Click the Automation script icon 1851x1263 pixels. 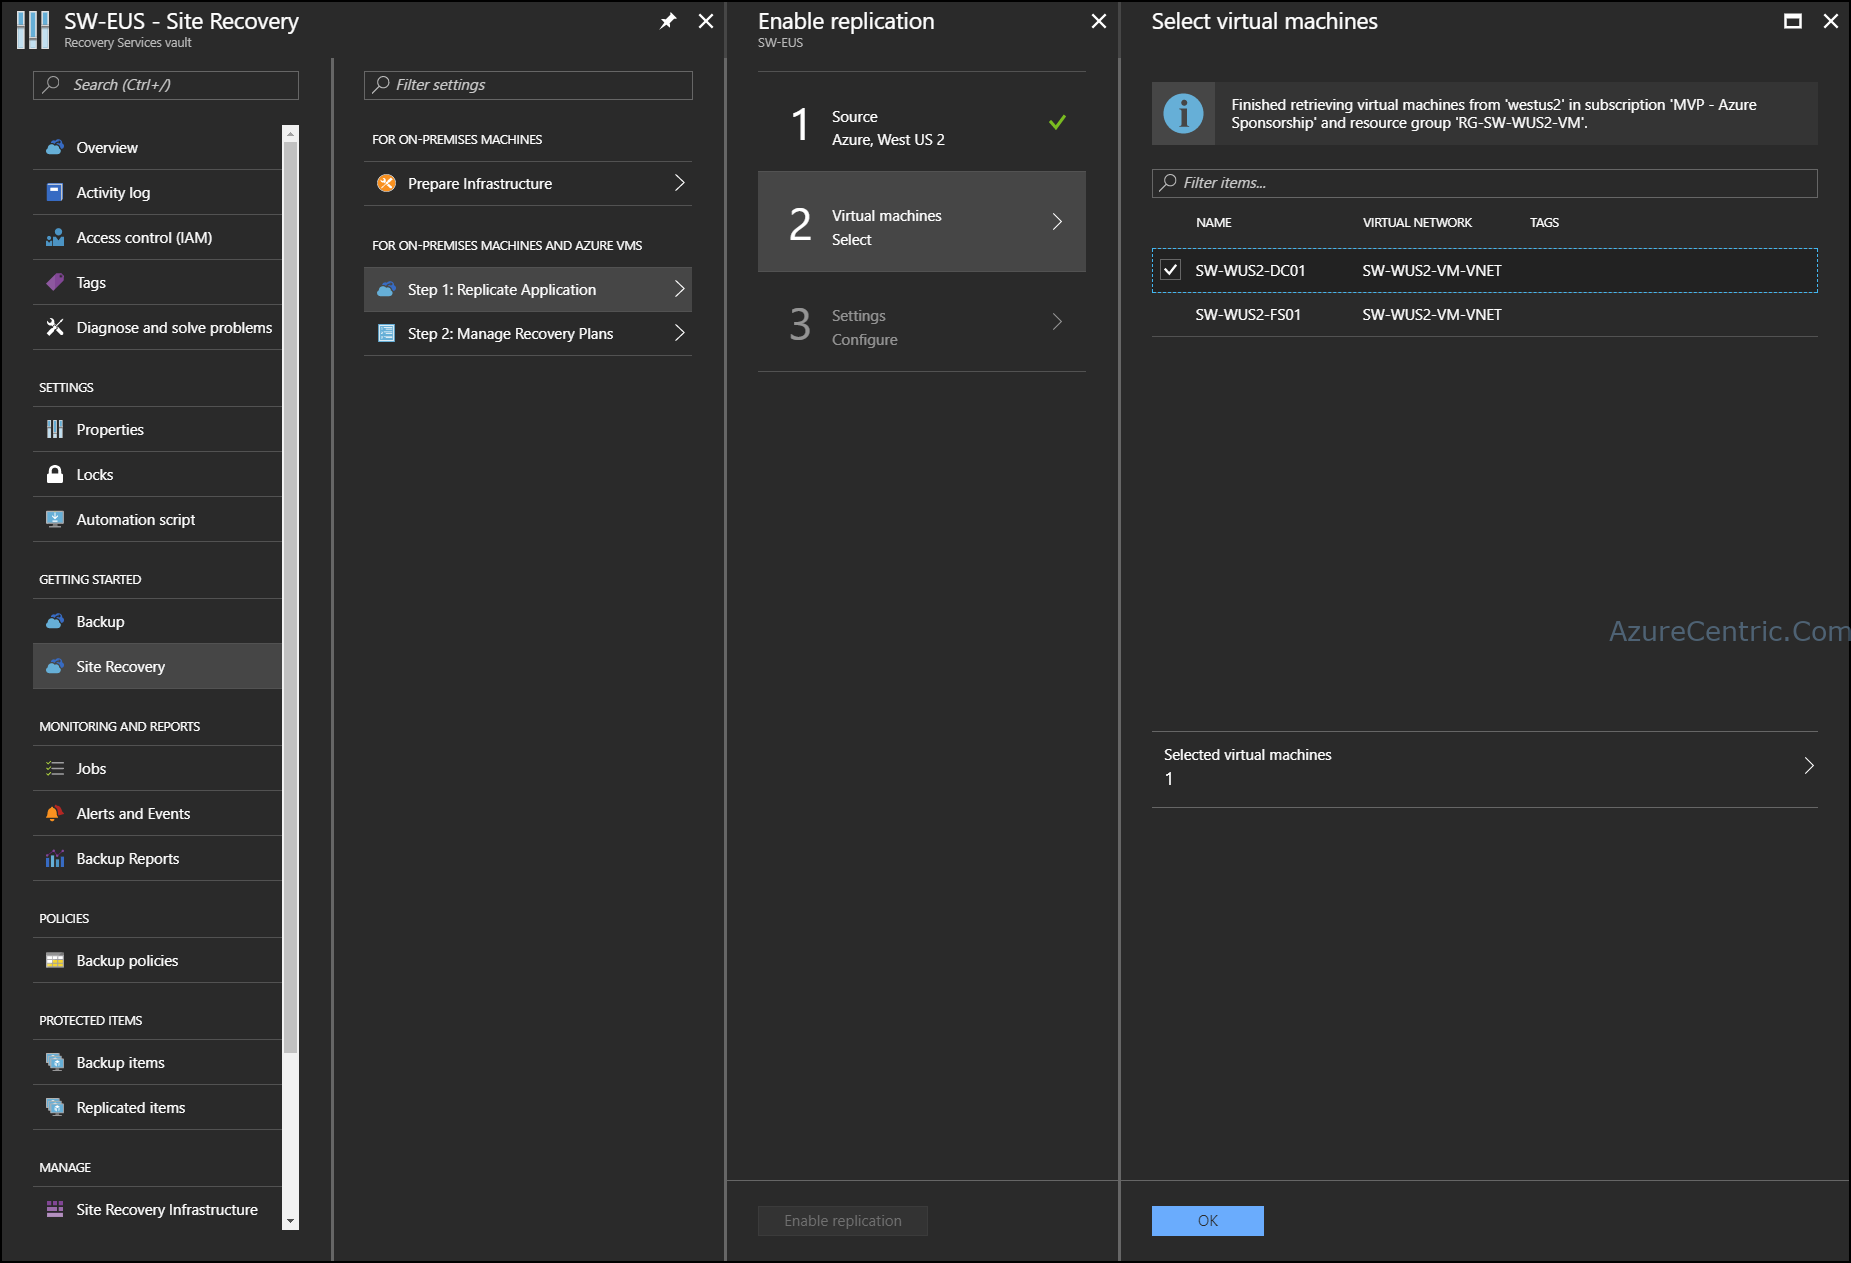55,519
